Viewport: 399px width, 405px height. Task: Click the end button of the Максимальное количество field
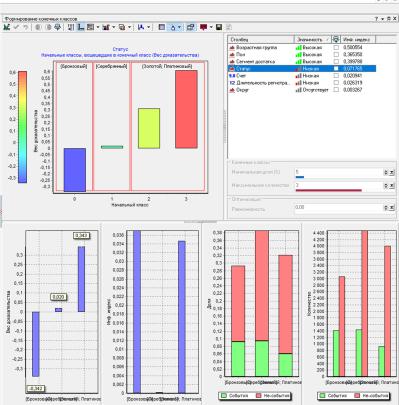[392, 186]
